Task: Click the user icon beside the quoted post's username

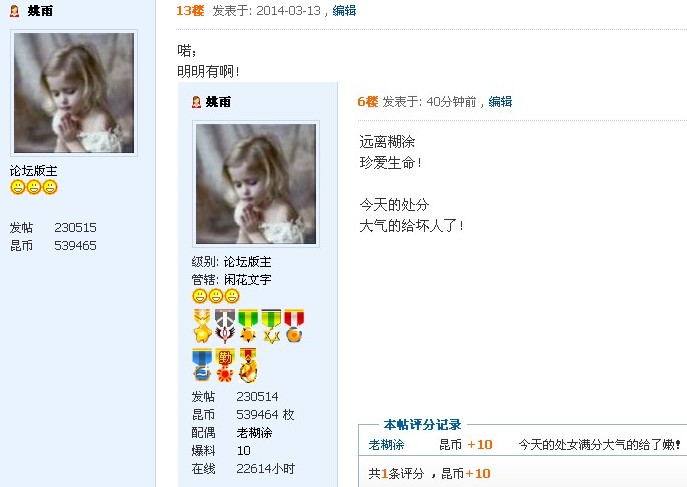Action: 197,102
